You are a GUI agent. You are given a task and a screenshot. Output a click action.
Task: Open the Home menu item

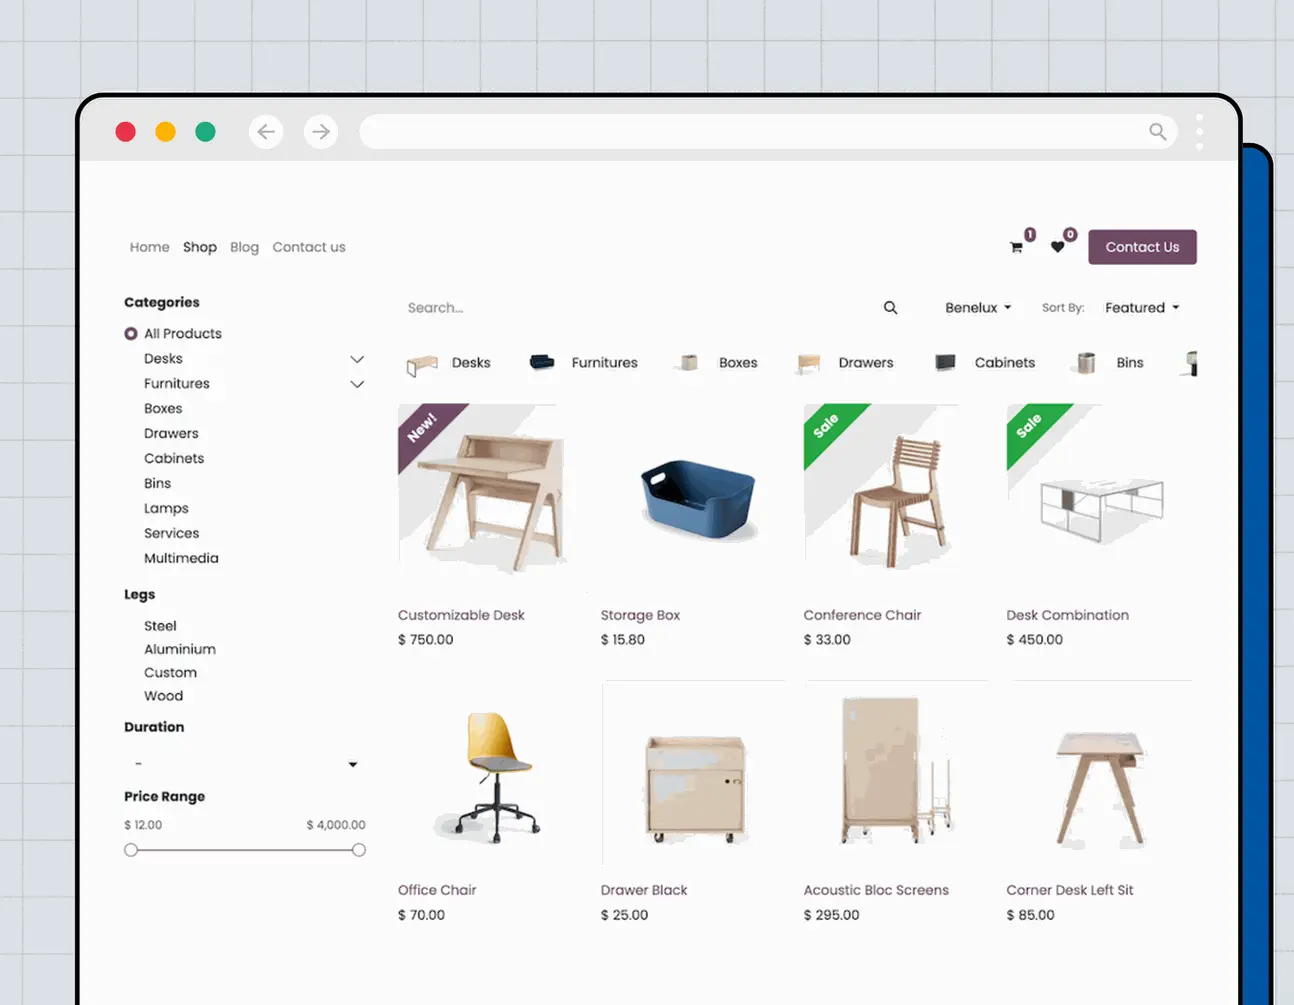(149, 247)
